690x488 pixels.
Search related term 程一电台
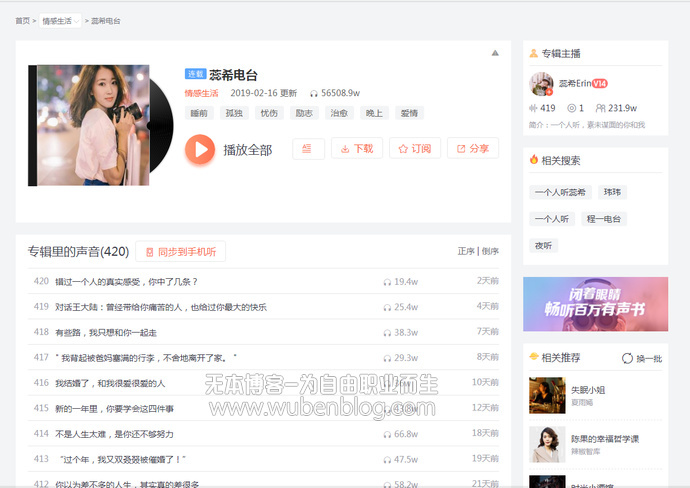(x=604, y=219)
